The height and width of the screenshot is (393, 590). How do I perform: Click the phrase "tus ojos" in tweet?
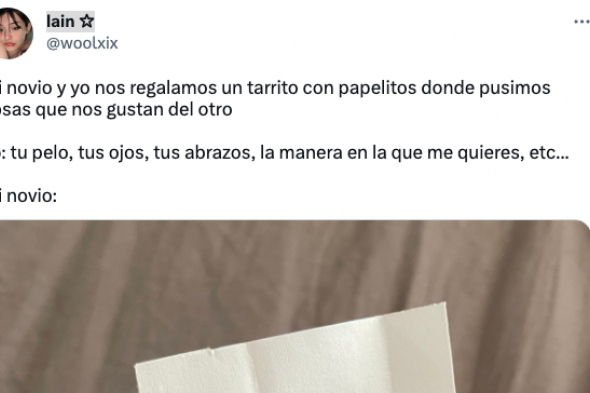tap(114, 153)
